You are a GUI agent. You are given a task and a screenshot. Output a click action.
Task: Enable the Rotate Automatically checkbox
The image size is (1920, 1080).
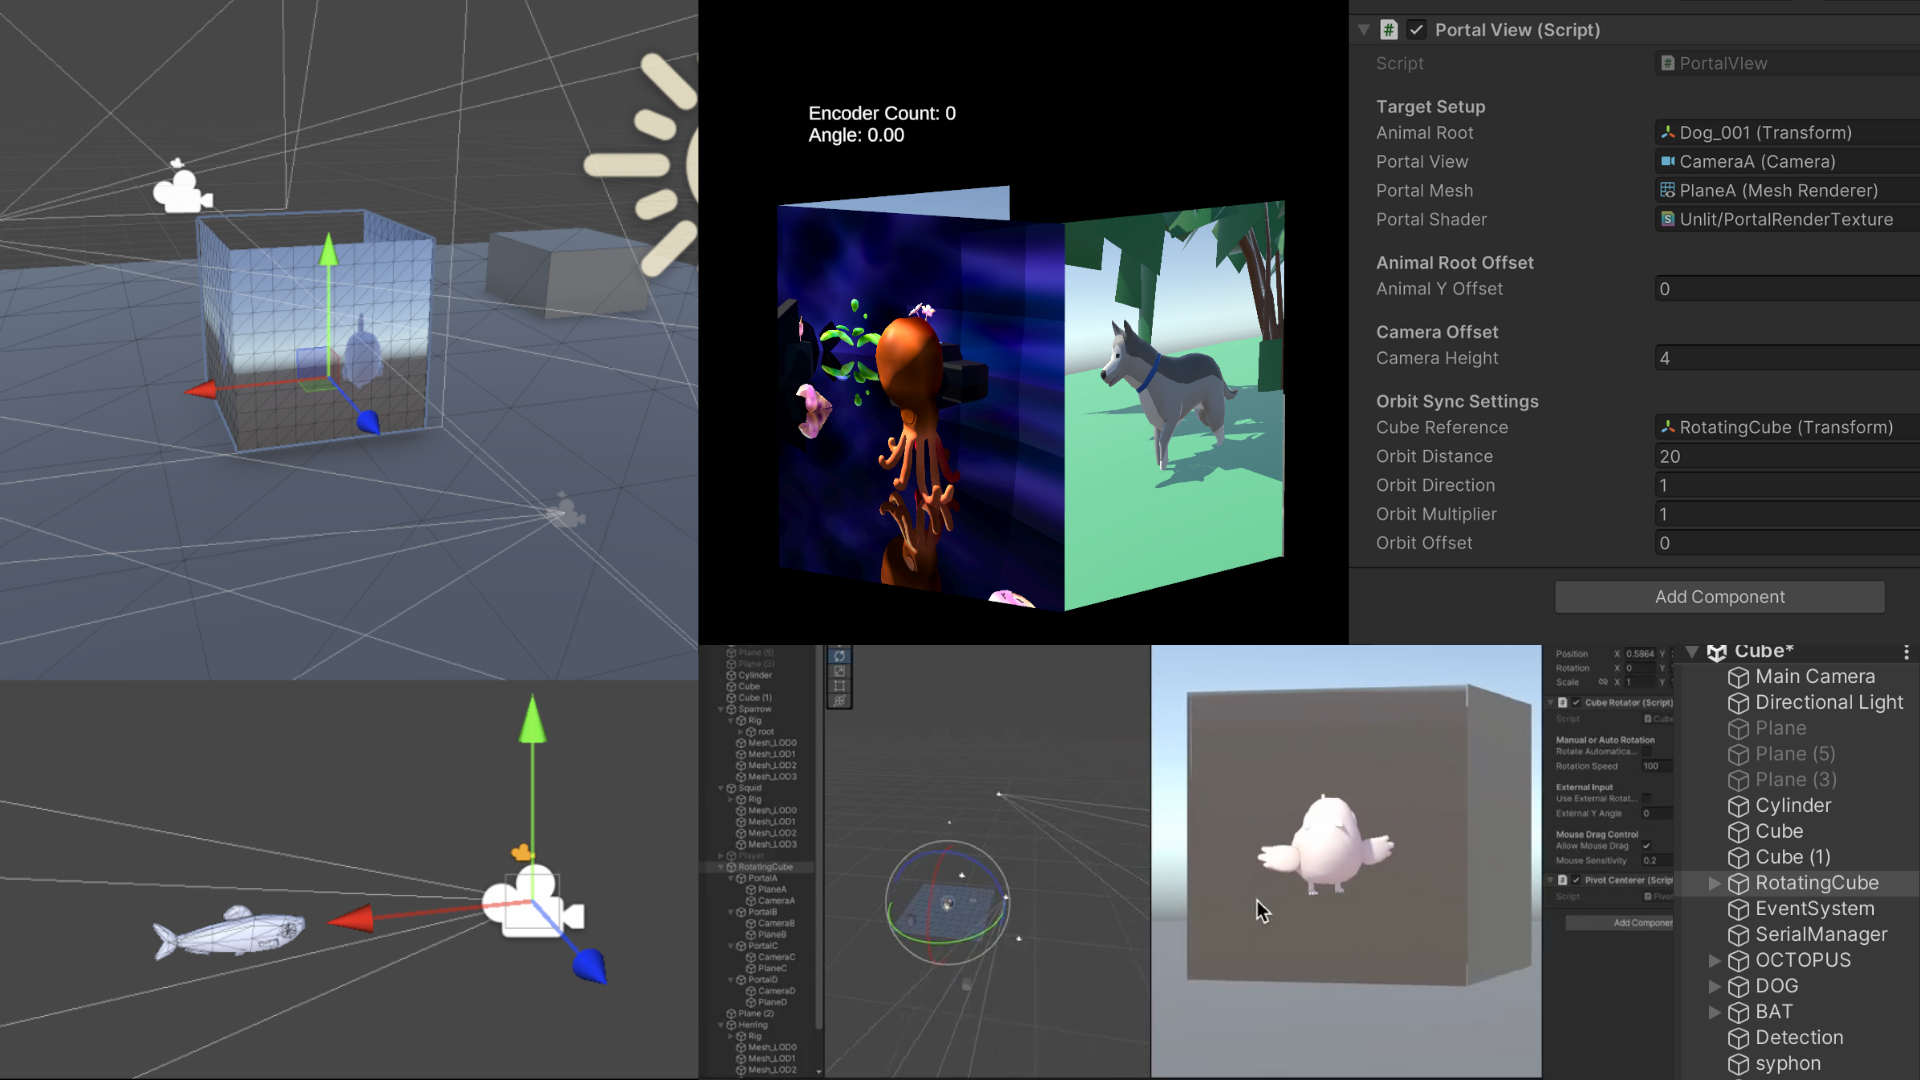1647,751
